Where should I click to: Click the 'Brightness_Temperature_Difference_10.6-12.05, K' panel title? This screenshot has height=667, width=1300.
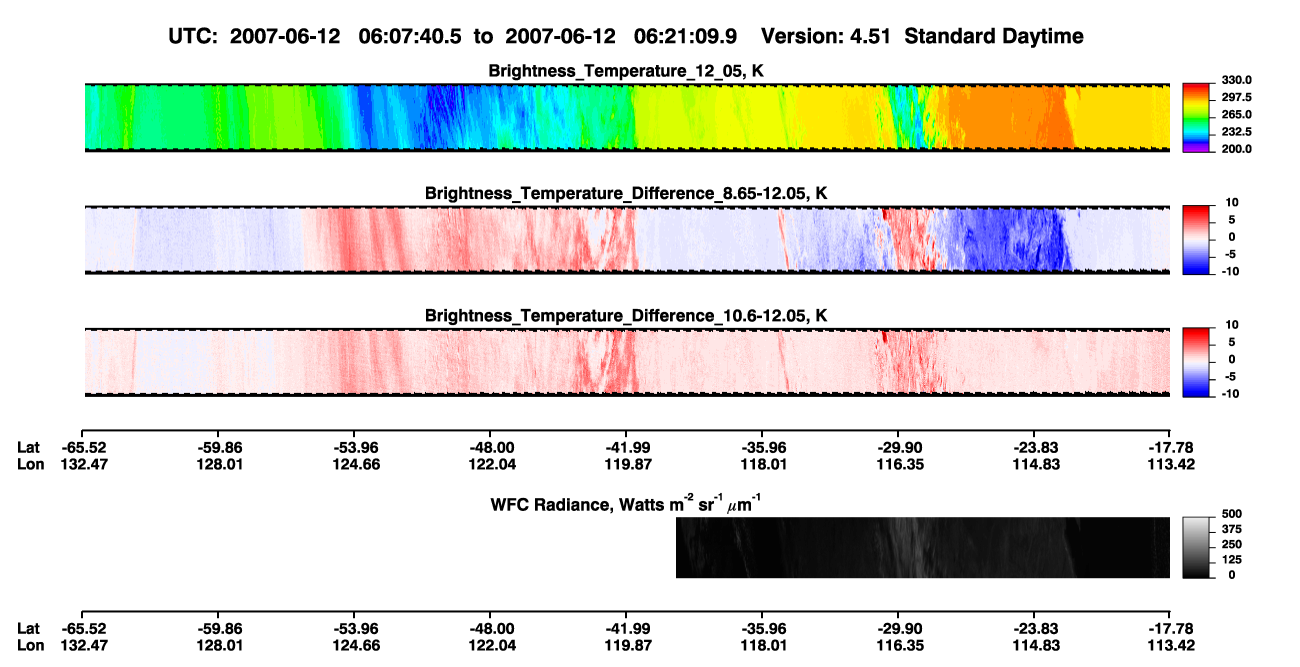click(x=627, y=316)
